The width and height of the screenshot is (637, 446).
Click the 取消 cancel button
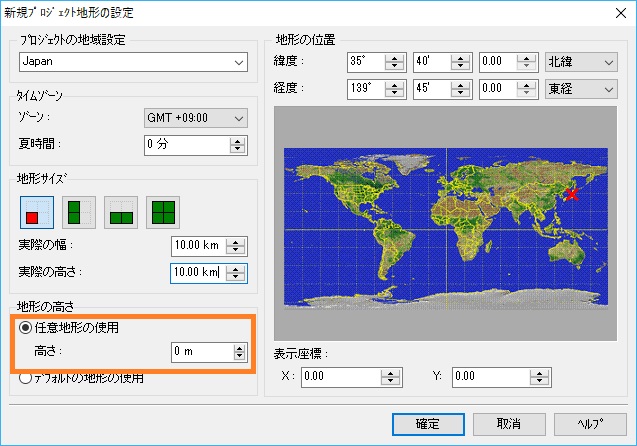509,423
